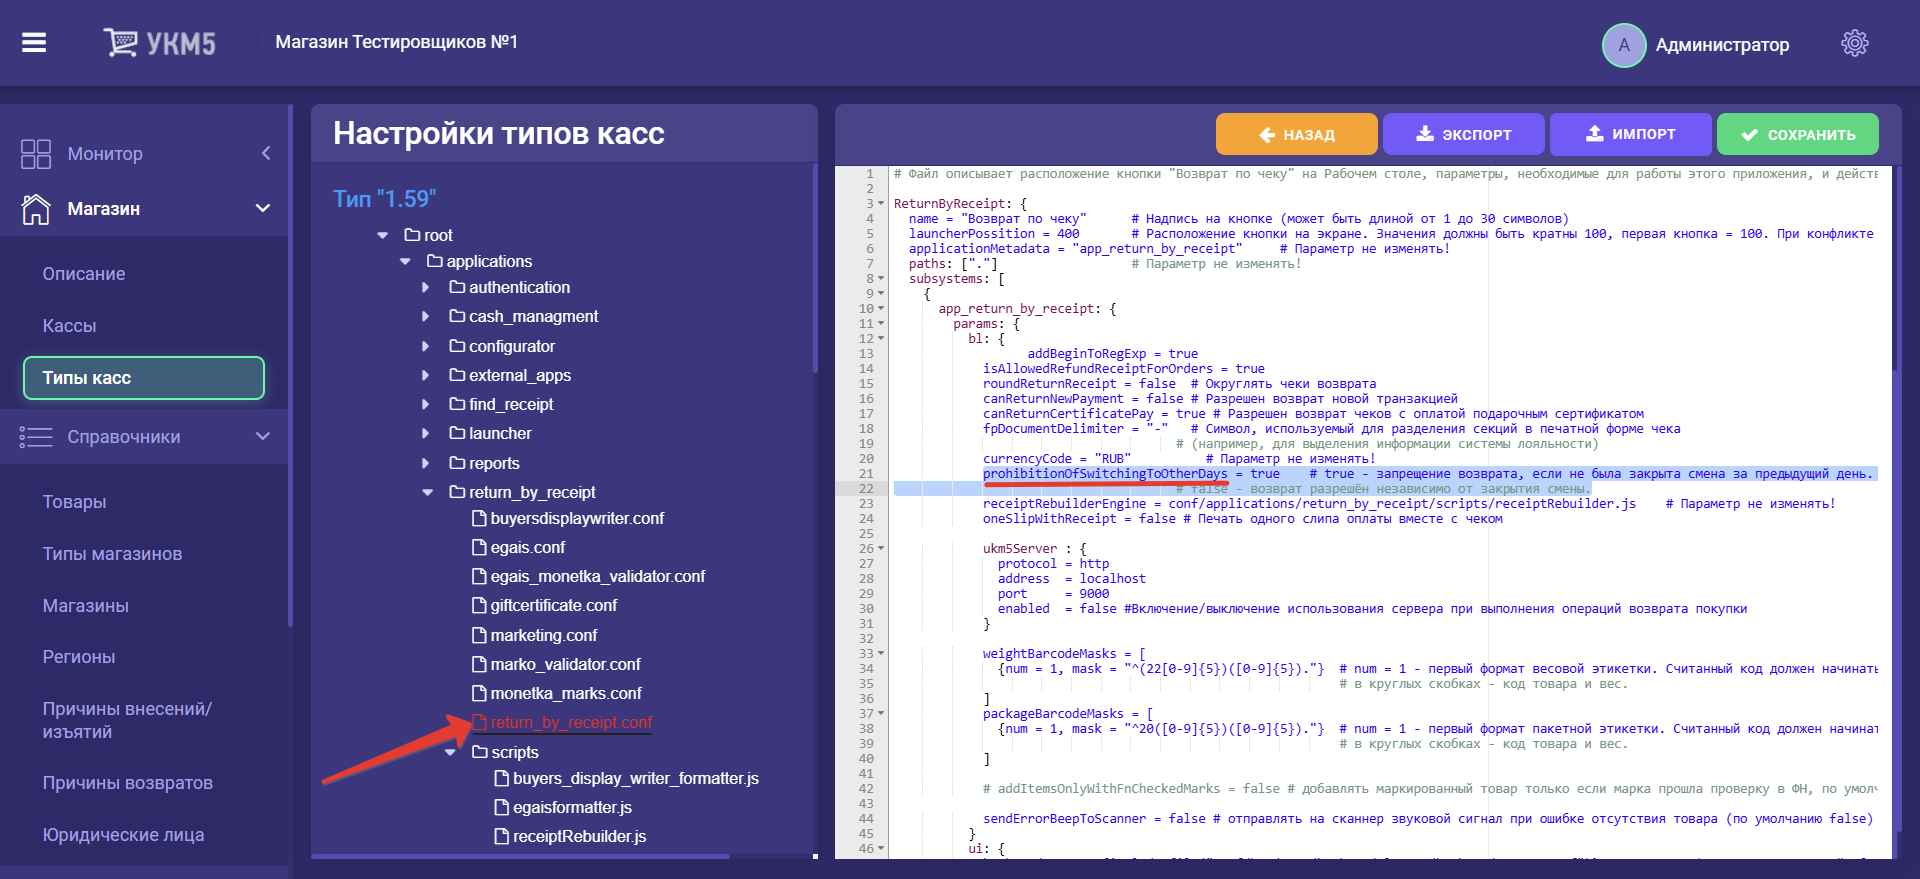
Task: Collapse the scripts tree node
Action: coord(450,753)
